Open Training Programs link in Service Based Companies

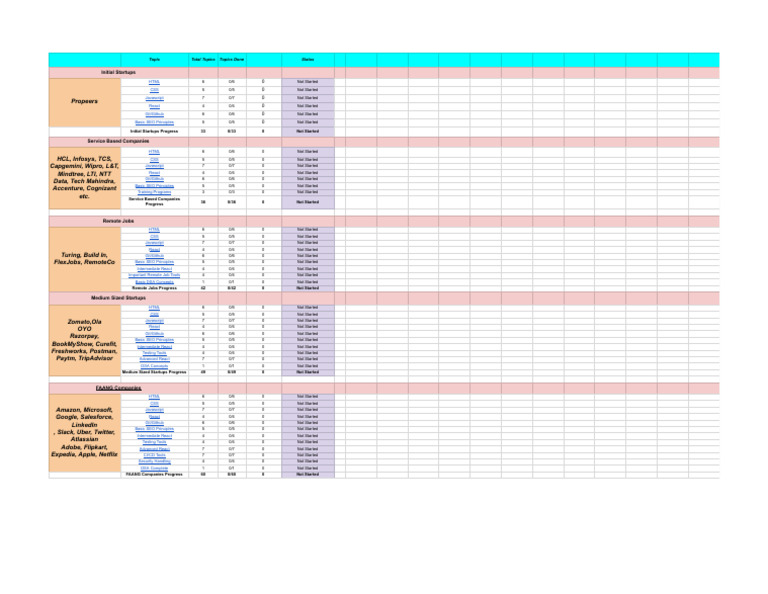click(154, 192)
